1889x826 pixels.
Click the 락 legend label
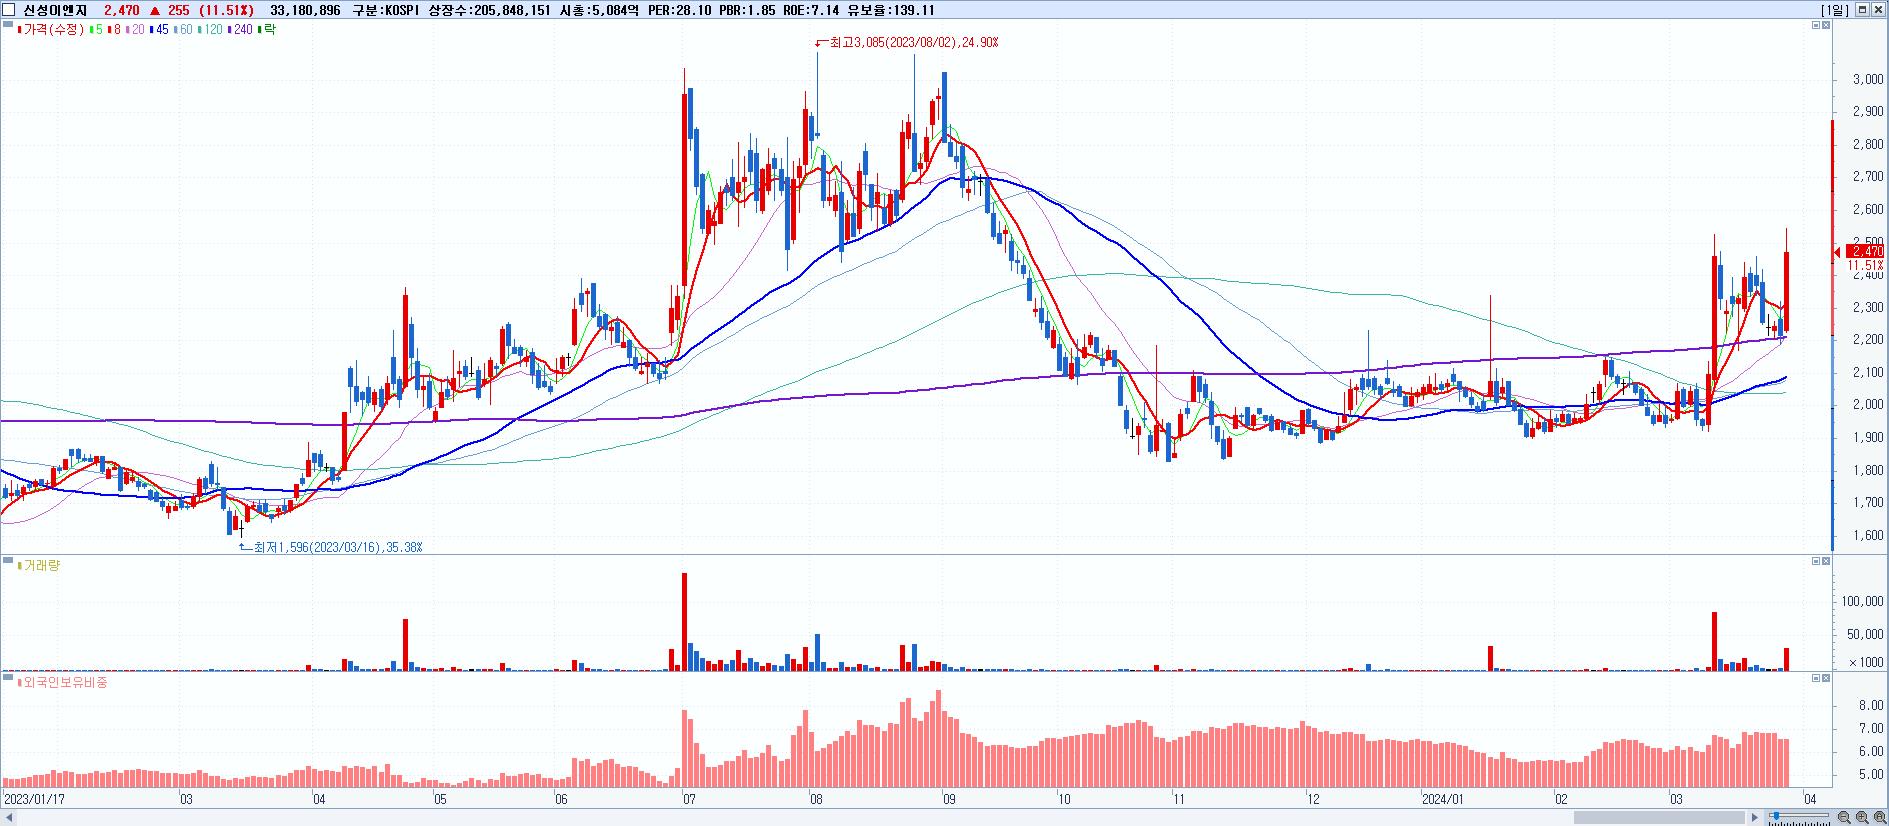coord(269,29)
